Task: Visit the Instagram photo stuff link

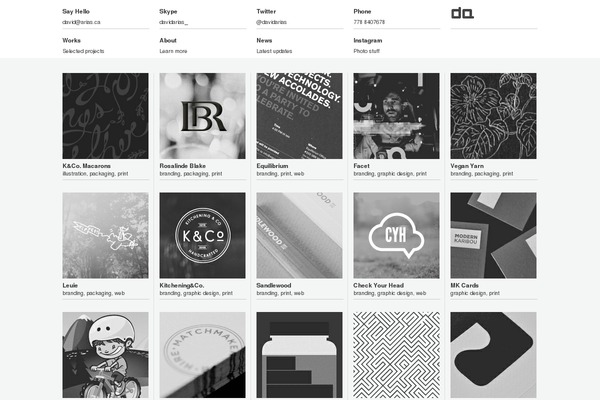Action: click(368, 45)
